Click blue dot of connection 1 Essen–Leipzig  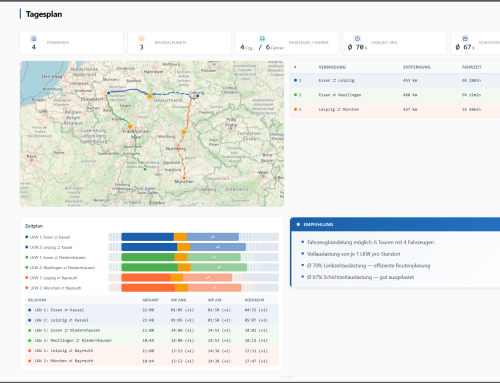295,80
